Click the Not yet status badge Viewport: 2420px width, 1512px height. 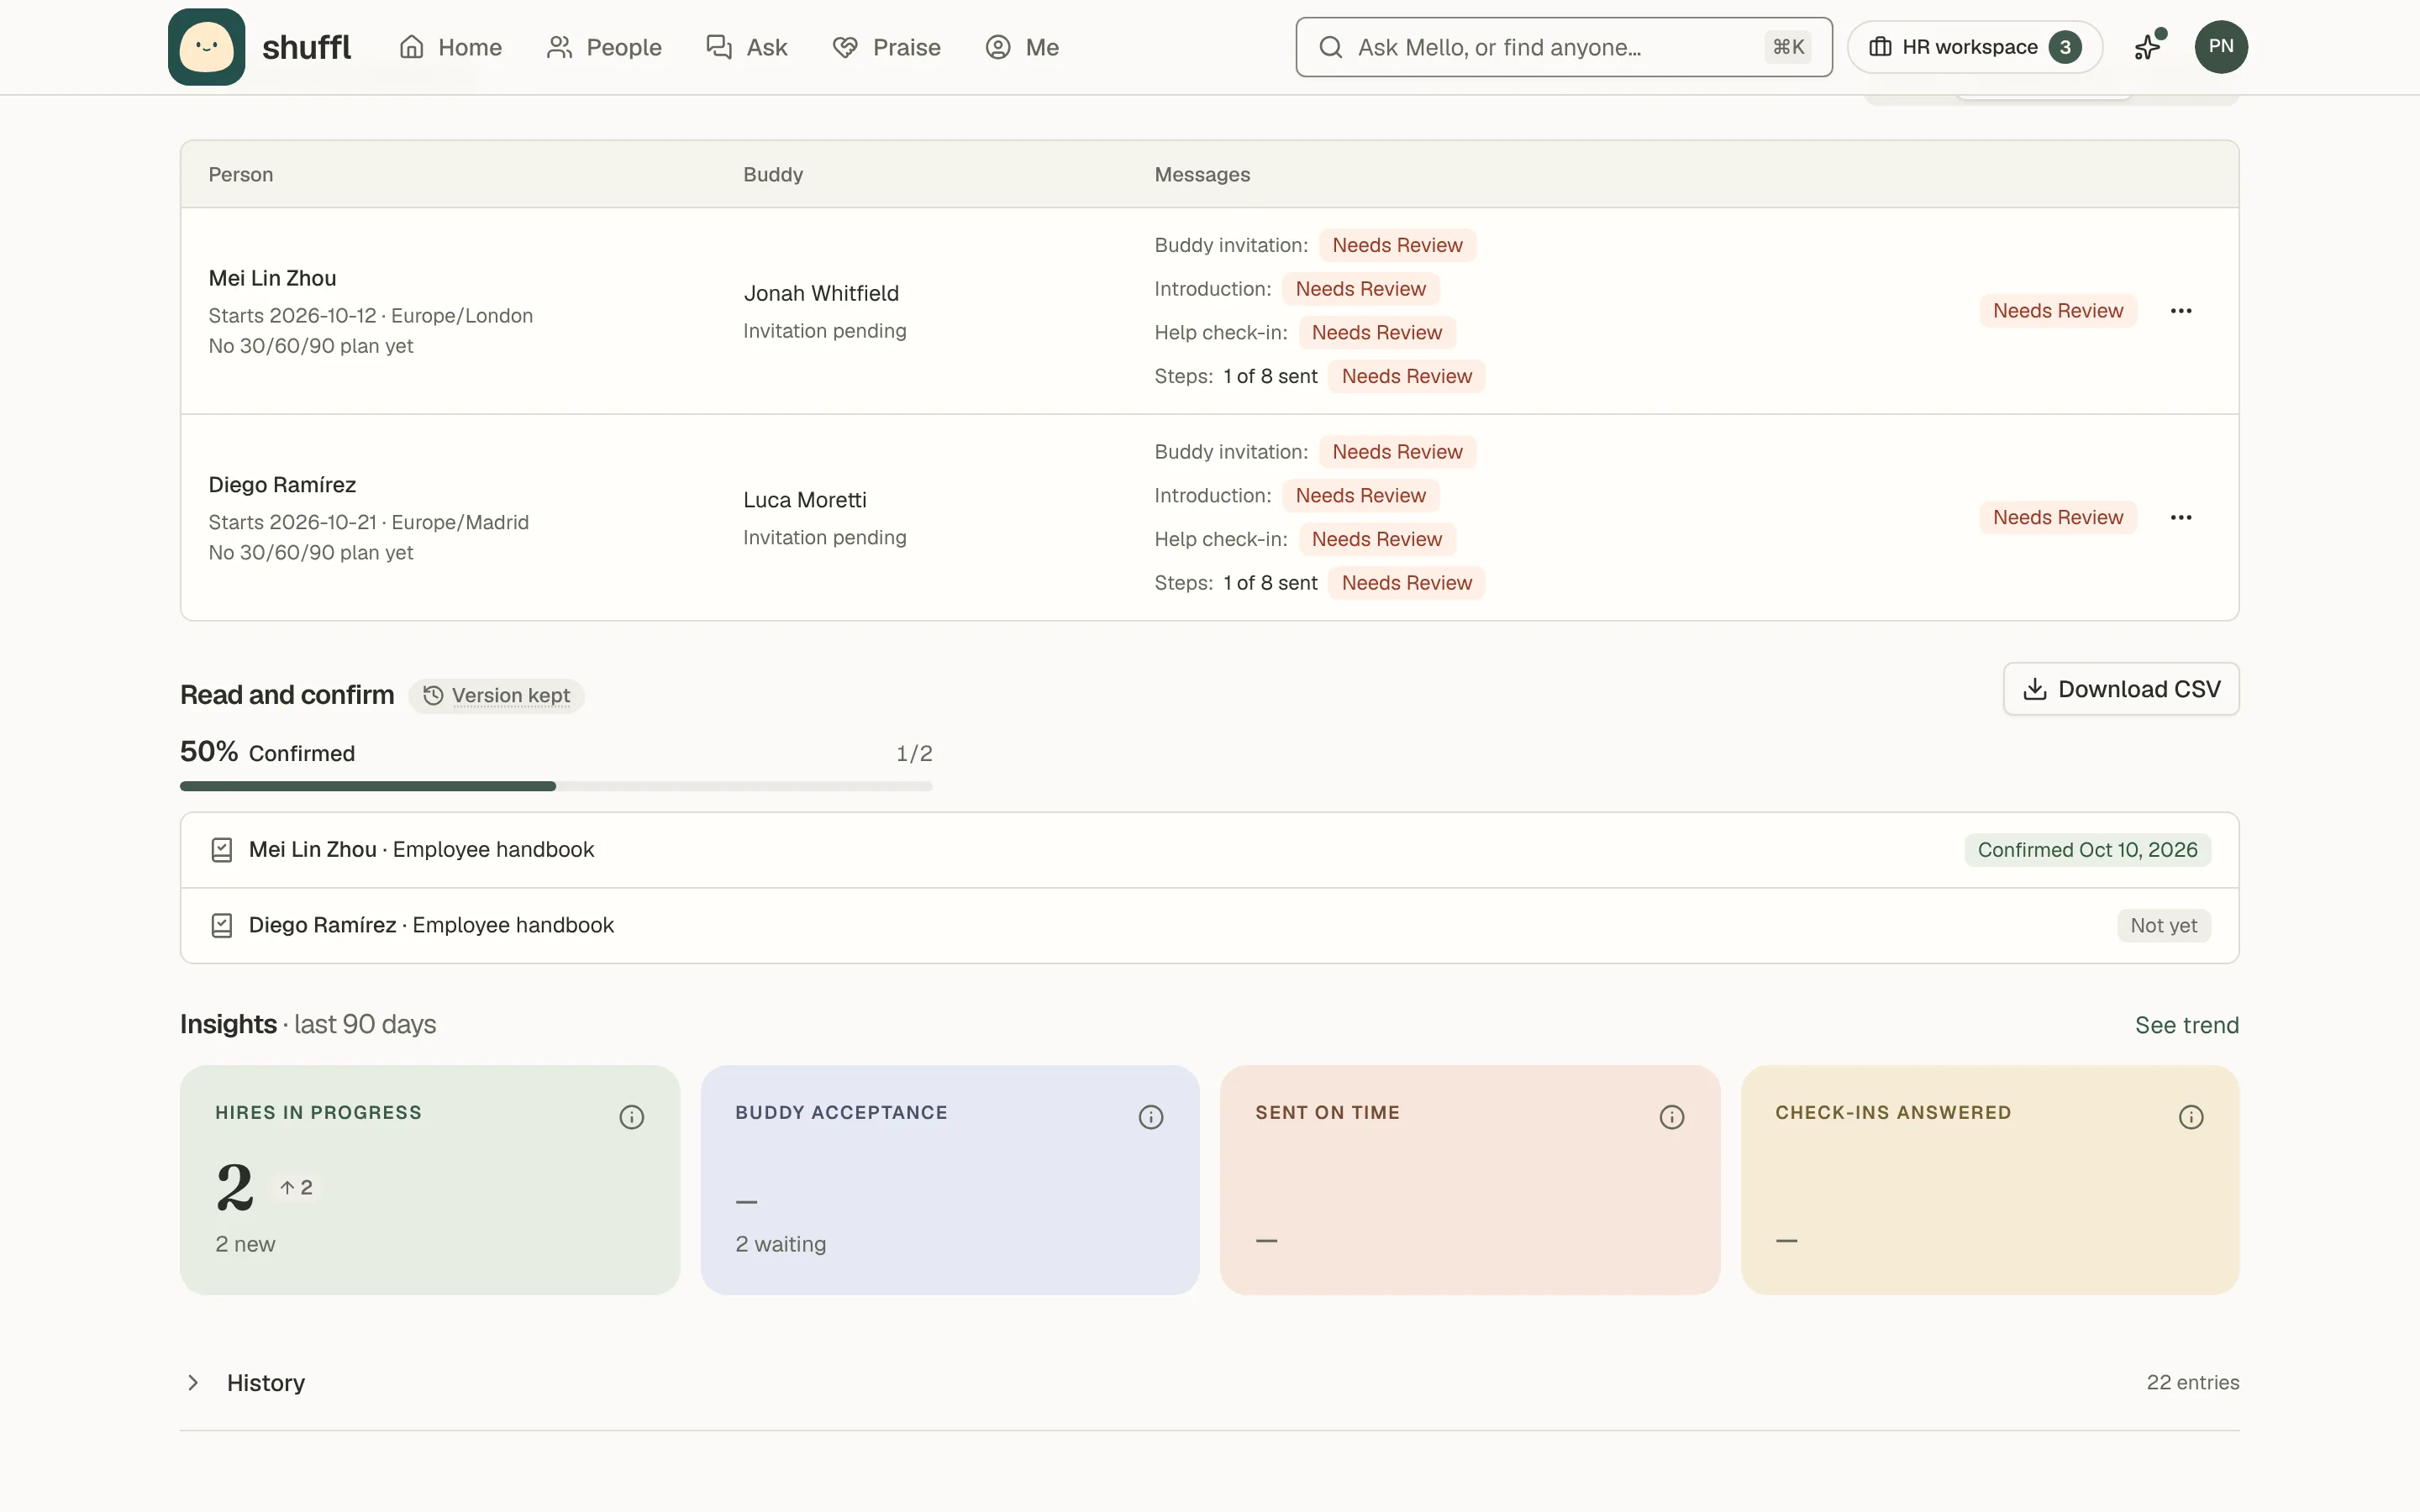coord(2163,926)
